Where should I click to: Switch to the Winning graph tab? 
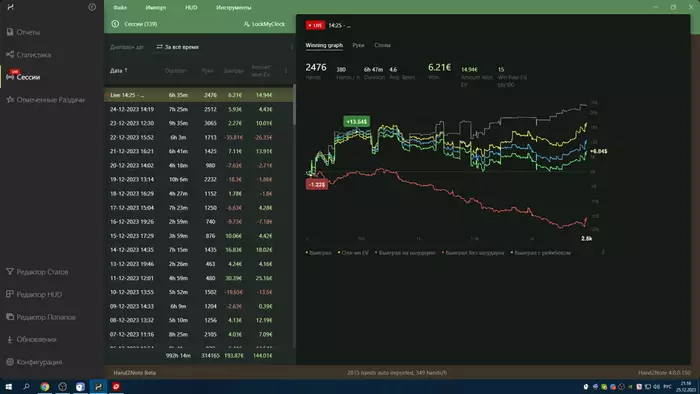click(324, 45)
